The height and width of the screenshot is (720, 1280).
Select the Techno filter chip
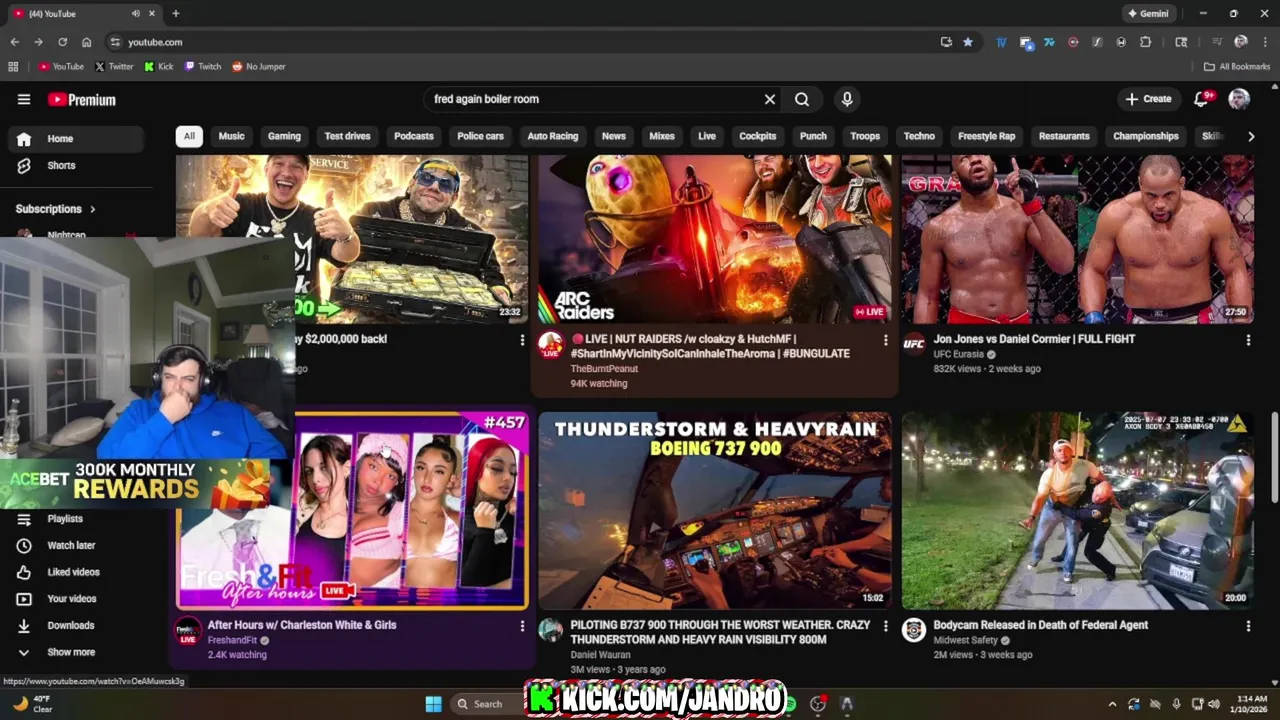919,136
